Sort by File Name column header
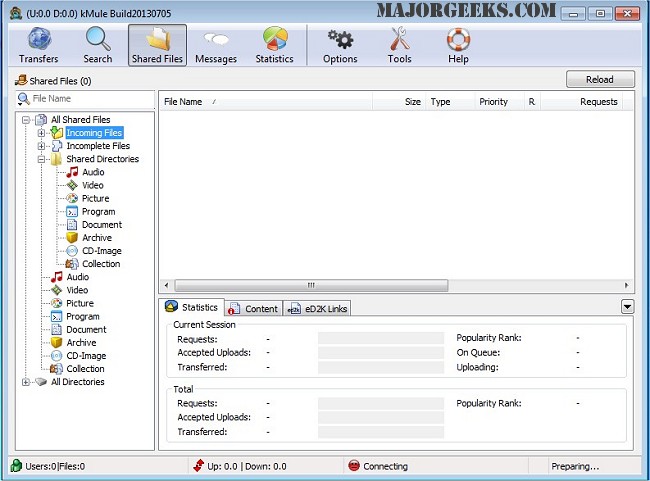This screenshot has height=481, width=650. pyautogui.click(x=265, y=102)
